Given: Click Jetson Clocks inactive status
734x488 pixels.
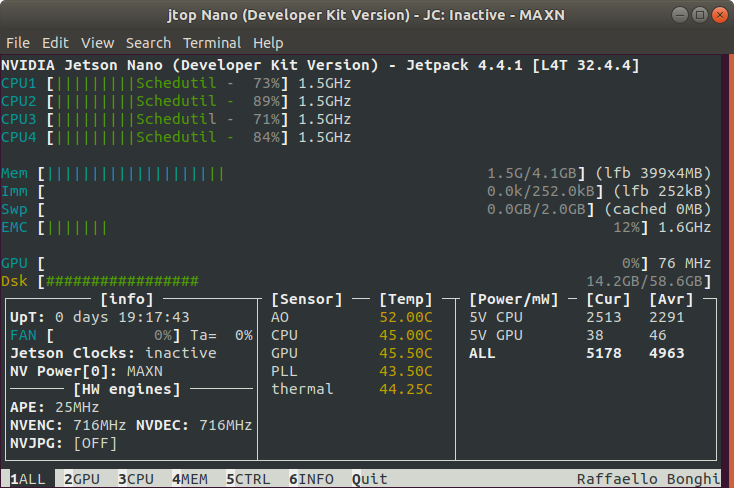Looking at the screenshot, I should point(113,353).
